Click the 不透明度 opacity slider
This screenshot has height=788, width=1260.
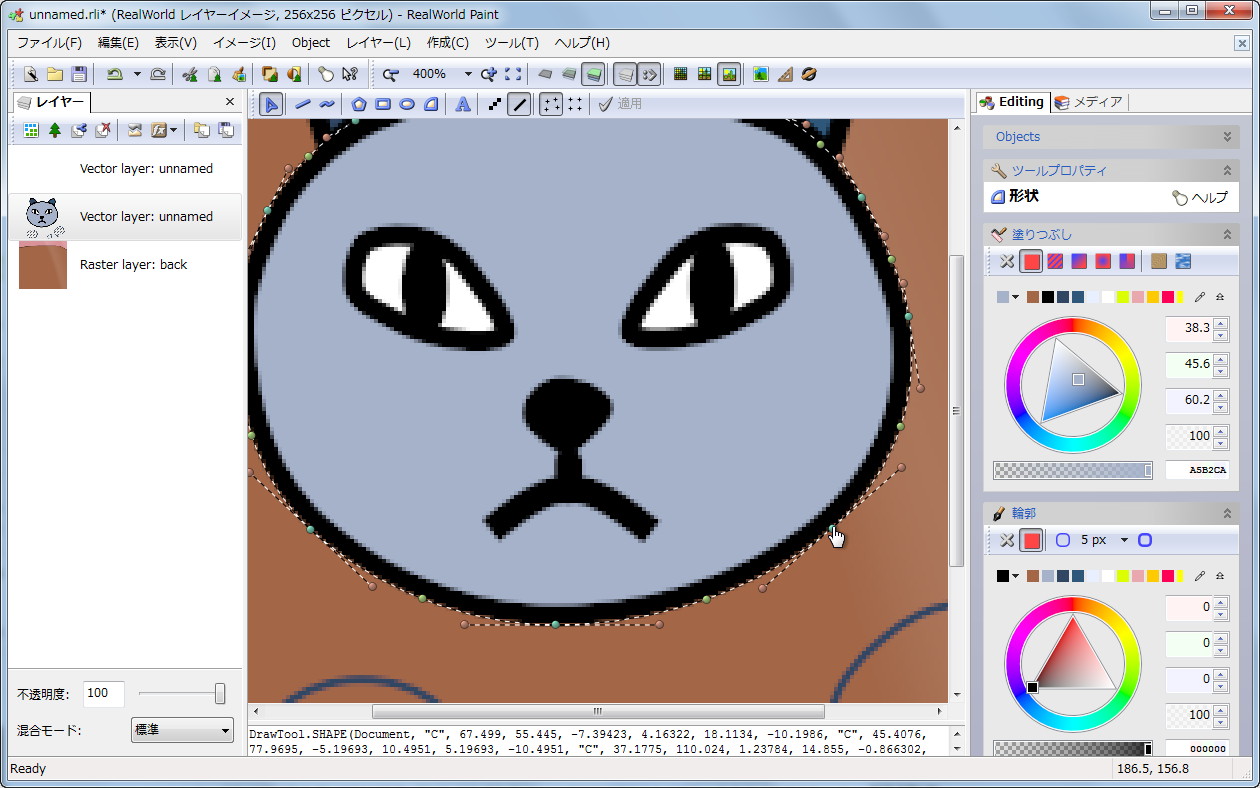click(x=182, y=693)
